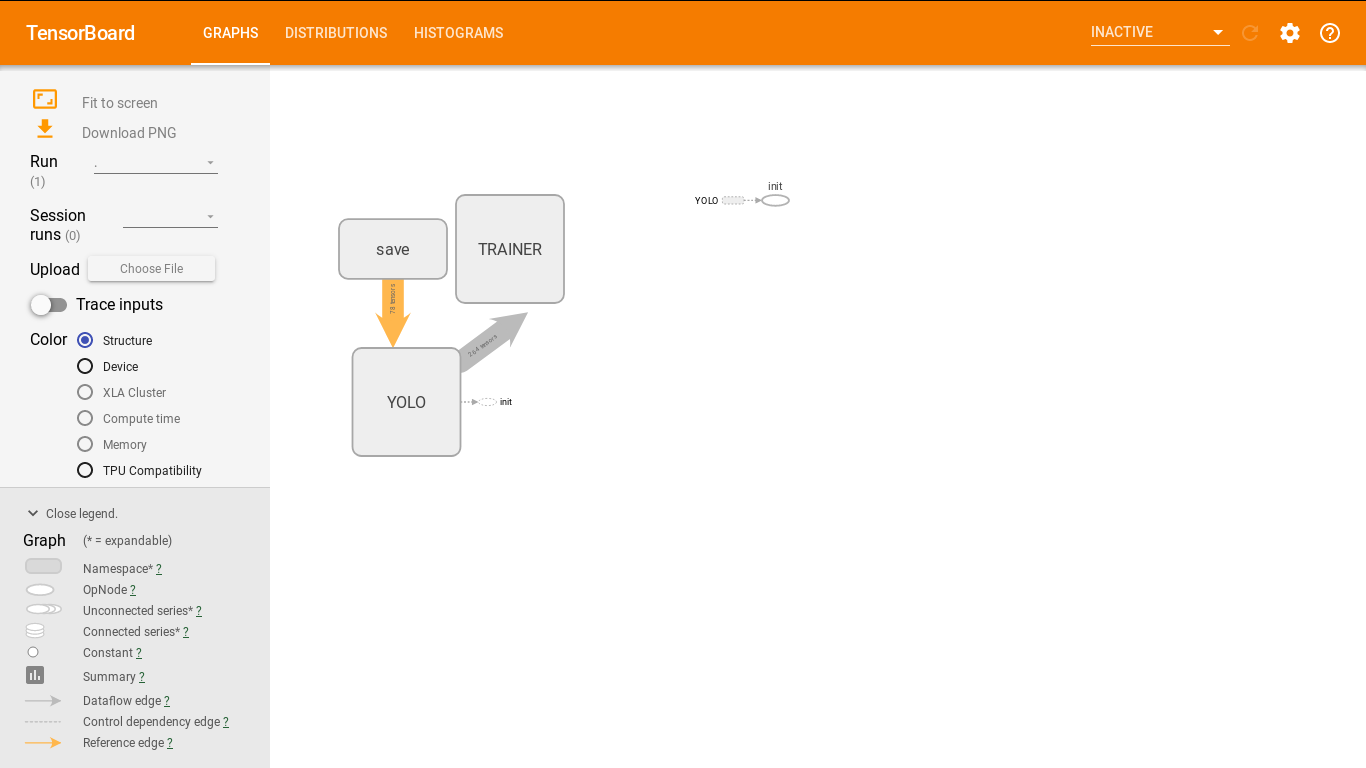Viewport: 1366px width, 768px height.
Task: Open the Control dependency edge help link
Action: point(226,722)
